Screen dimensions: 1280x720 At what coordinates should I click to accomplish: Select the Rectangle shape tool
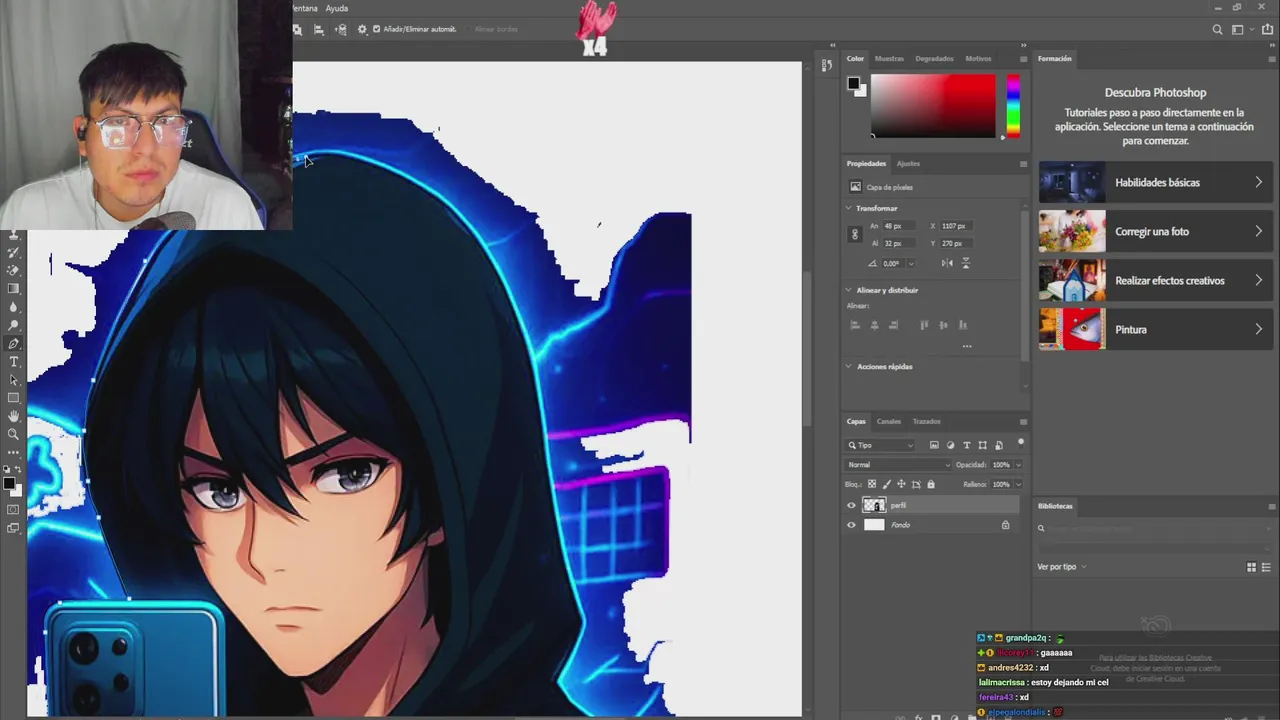coord(14,398)
